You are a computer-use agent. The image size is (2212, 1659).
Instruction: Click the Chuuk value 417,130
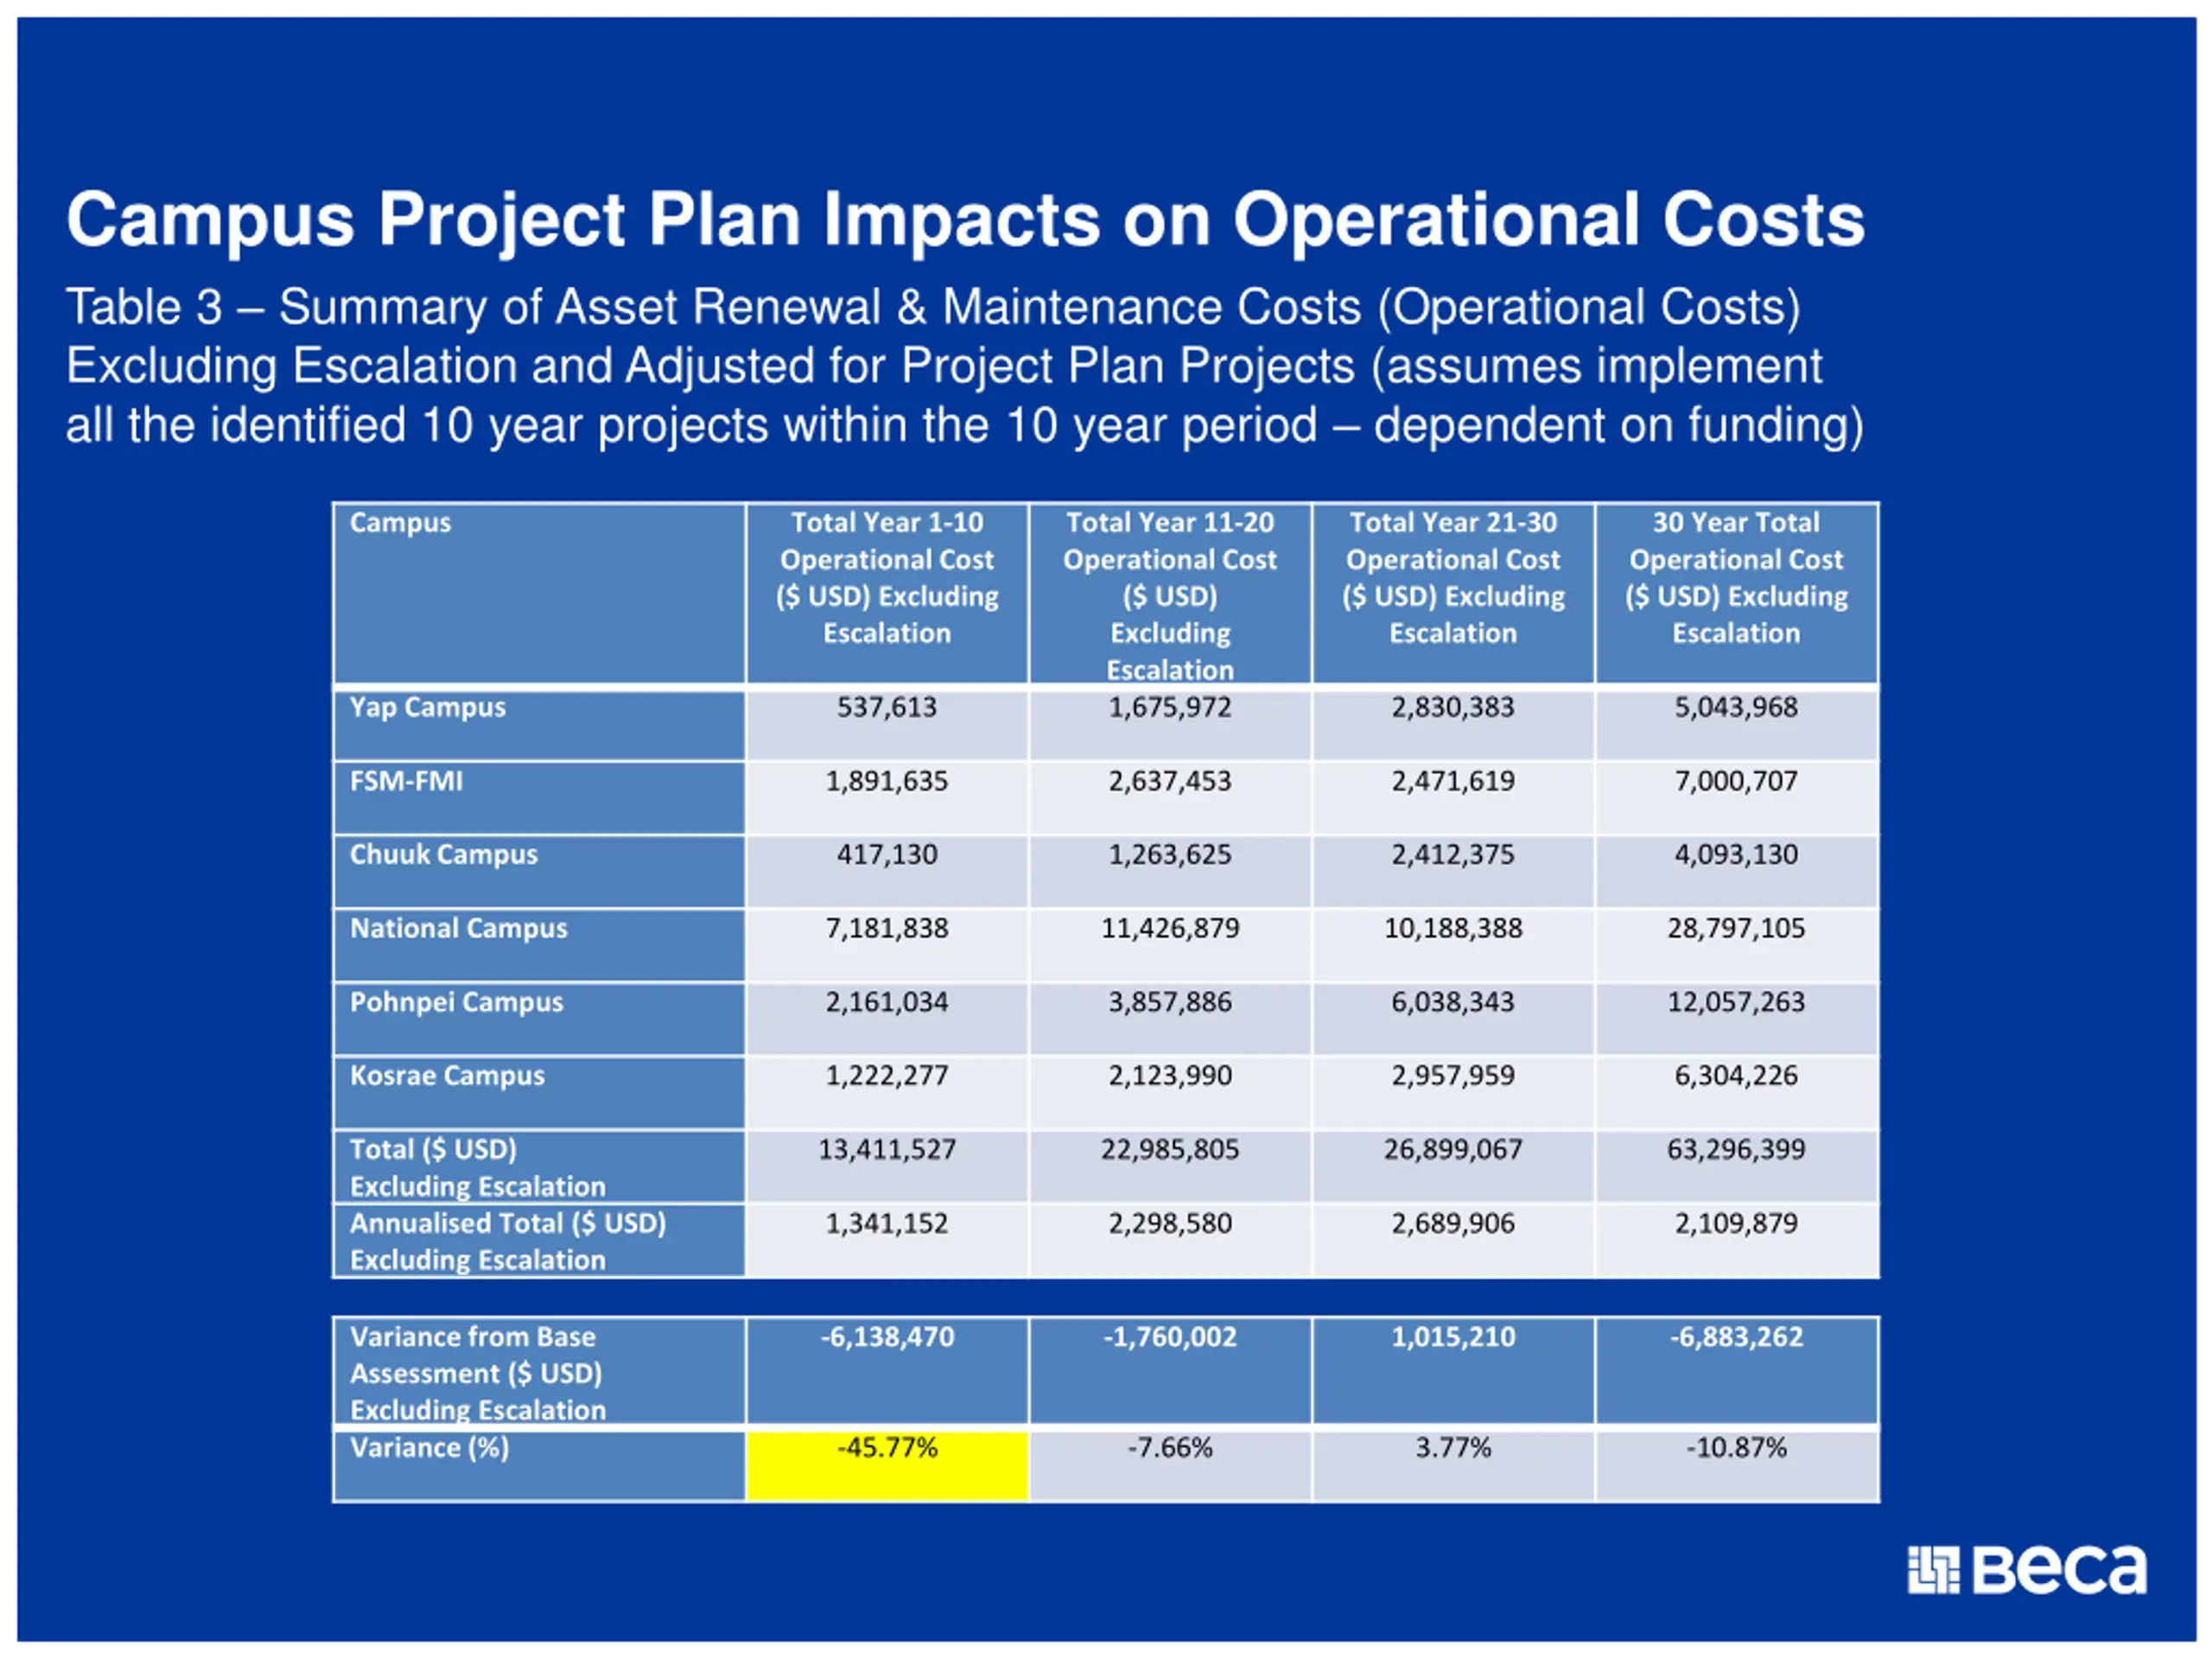(887, 855)
